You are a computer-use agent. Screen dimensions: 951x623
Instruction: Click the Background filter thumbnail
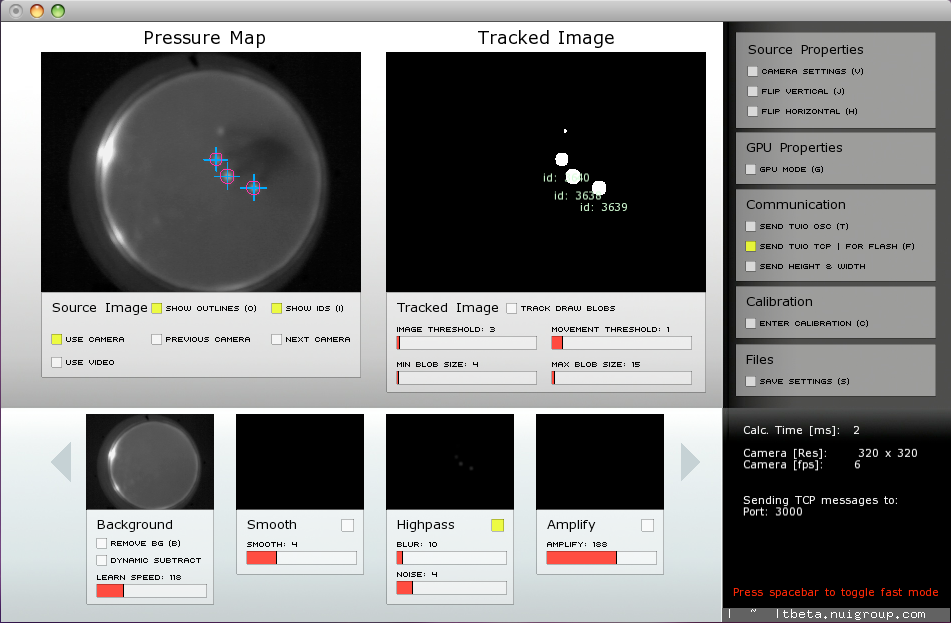tap(150, 462)
